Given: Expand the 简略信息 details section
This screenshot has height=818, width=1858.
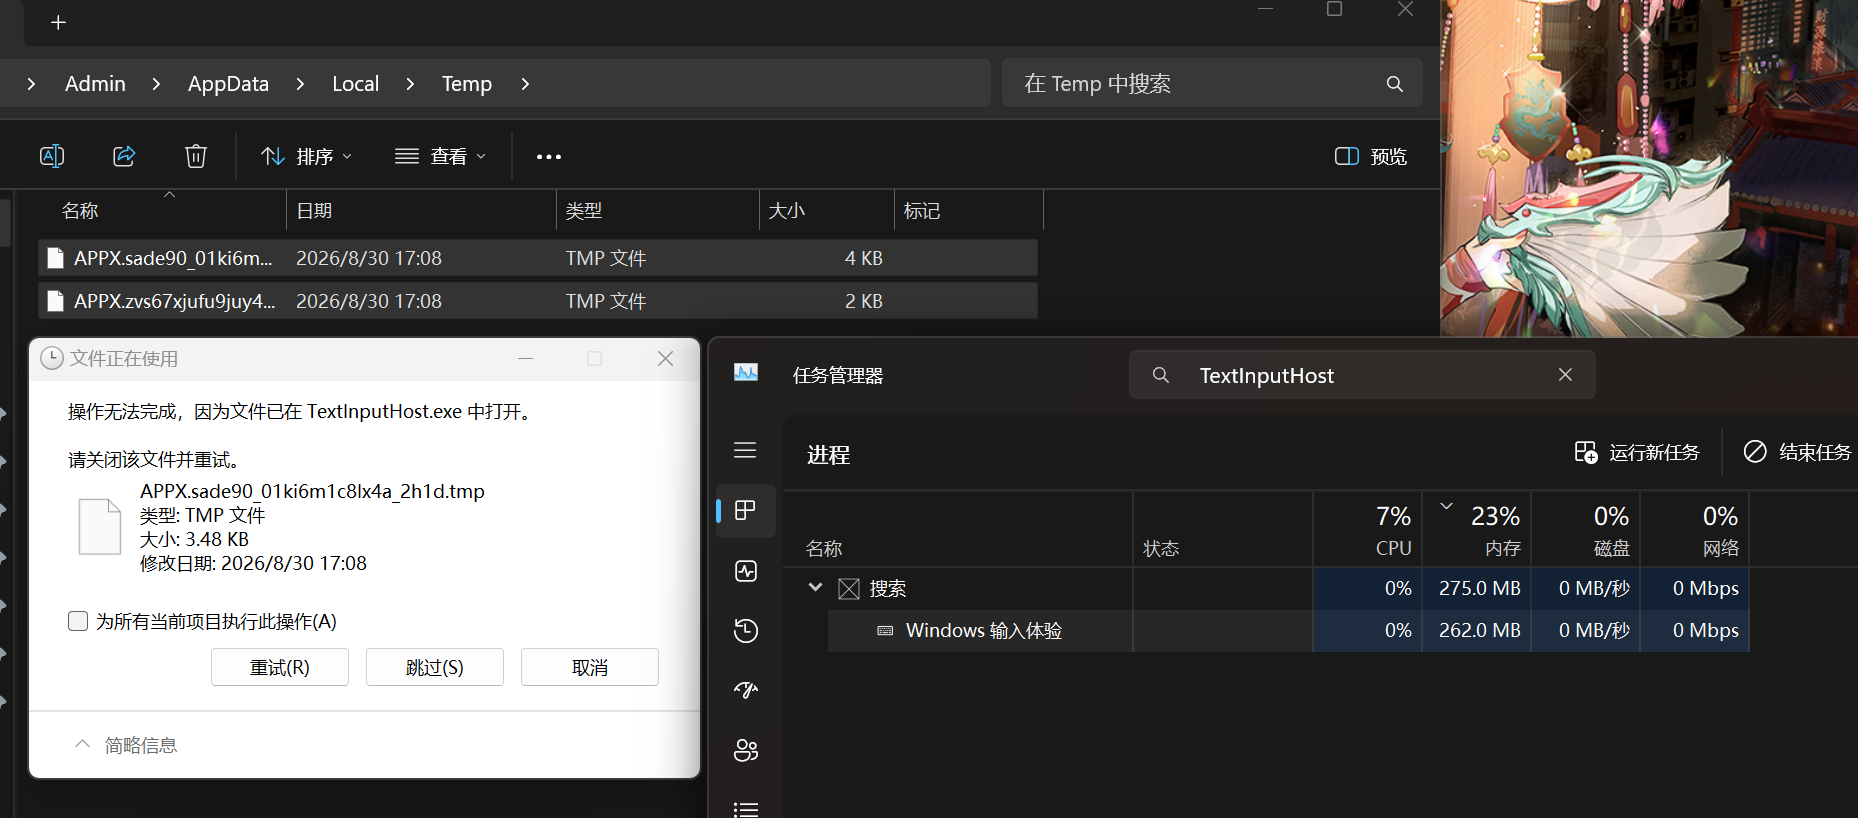Looking at the screenshot, I should pos(126,745).
